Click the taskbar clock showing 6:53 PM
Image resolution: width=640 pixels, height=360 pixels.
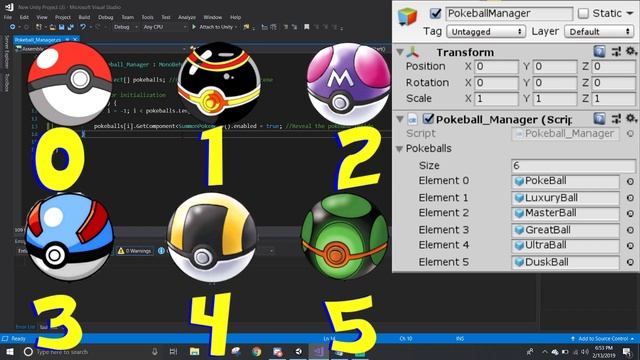[604, 351]
